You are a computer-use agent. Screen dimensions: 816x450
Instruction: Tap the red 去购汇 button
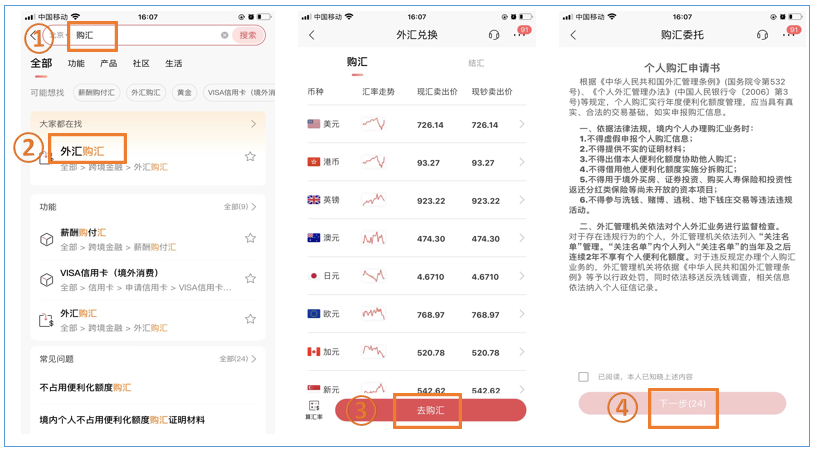click(x=430, y=410)
